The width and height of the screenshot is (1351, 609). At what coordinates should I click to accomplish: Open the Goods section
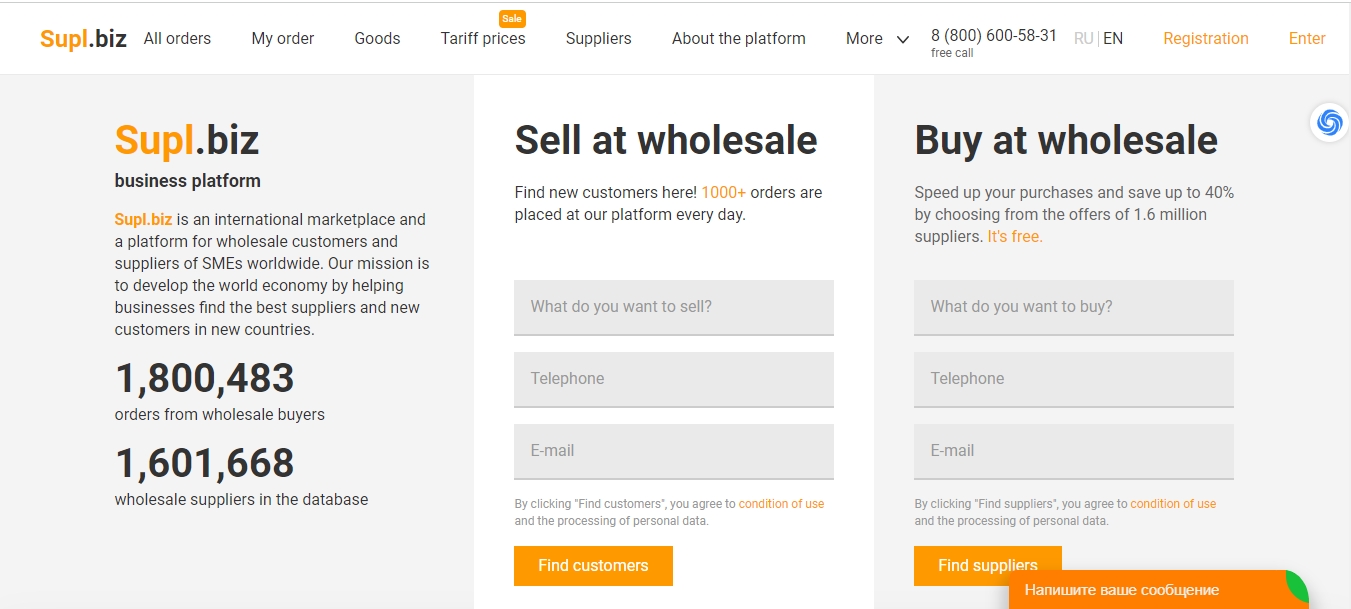377,38
